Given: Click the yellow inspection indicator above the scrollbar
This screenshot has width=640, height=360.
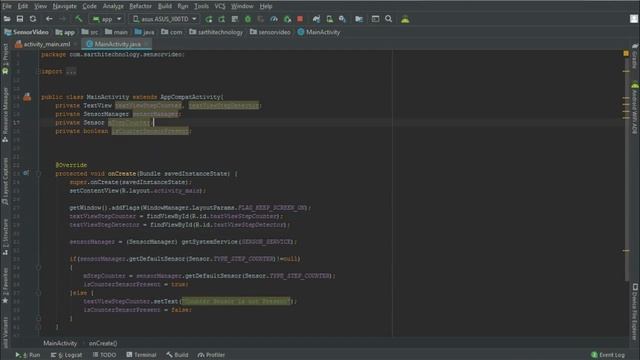Looking at the screenshot, I should tap(626, 53).
